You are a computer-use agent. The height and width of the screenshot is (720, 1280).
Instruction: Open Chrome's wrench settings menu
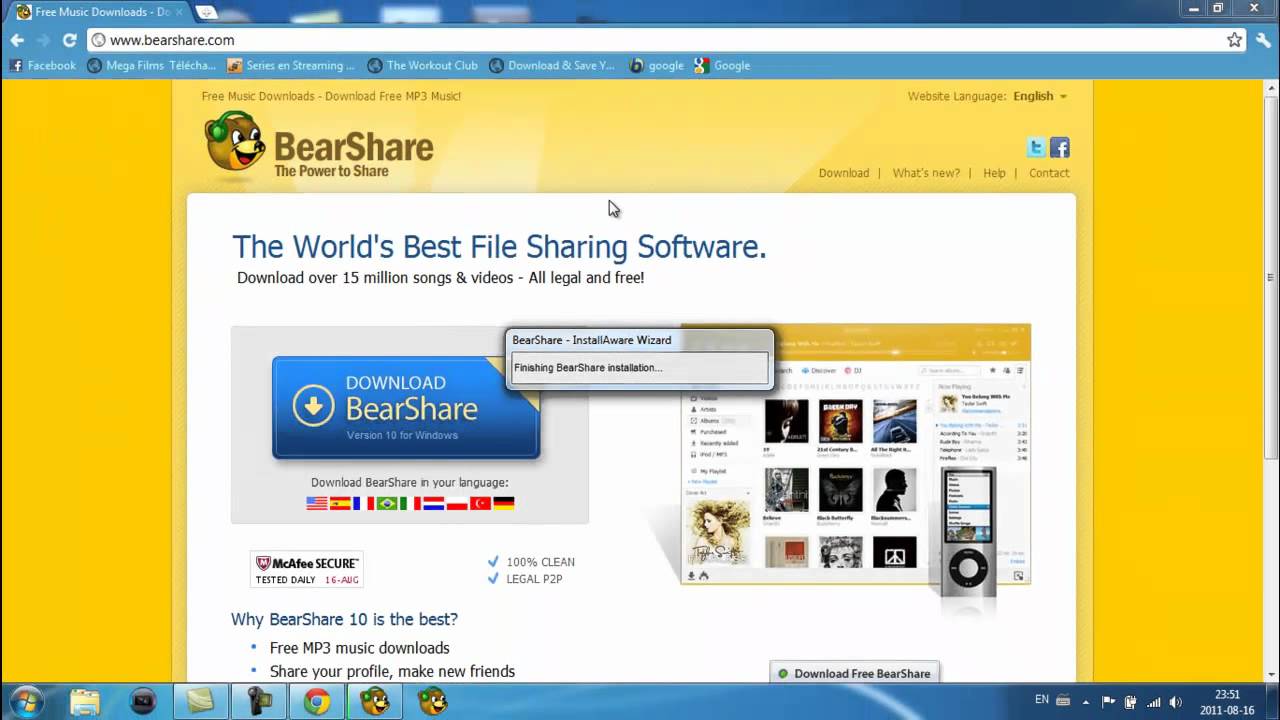(x=1265, y=40)
